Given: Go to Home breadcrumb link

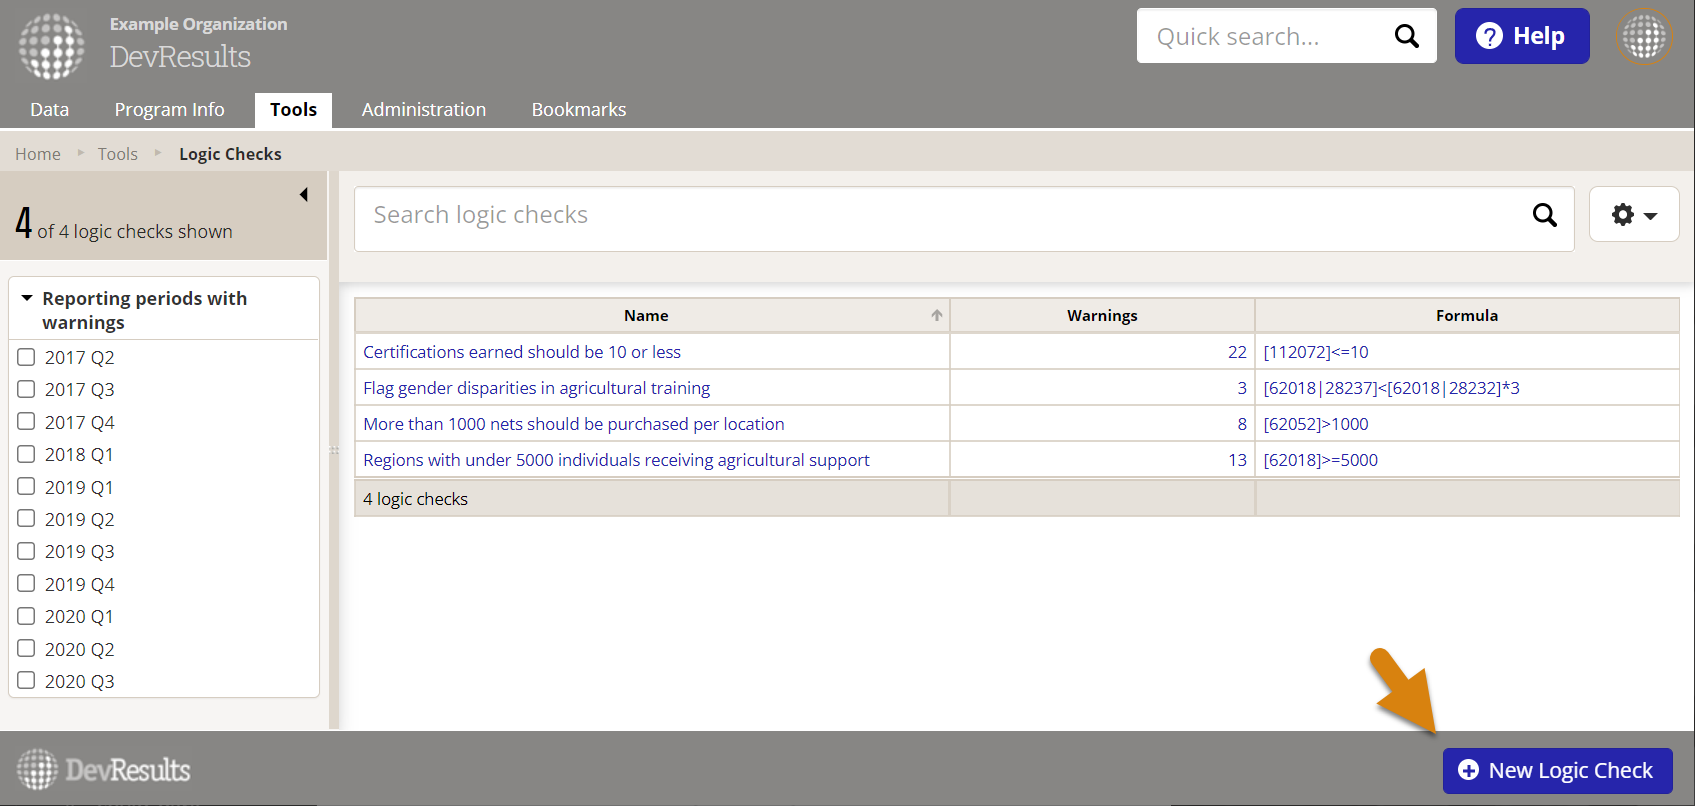Looking at the screenshot, I should [x=38, y=154].
